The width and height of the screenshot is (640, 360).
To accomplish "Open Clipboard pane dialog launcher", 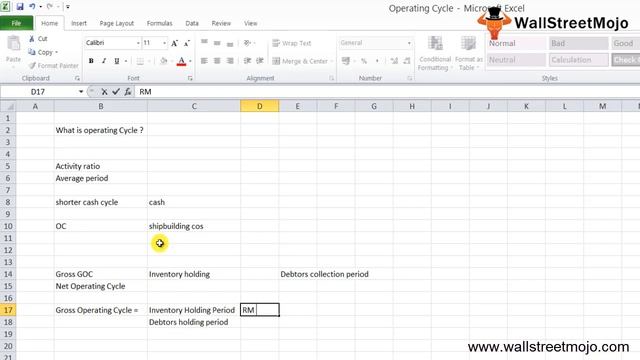I will pos(77,78).
